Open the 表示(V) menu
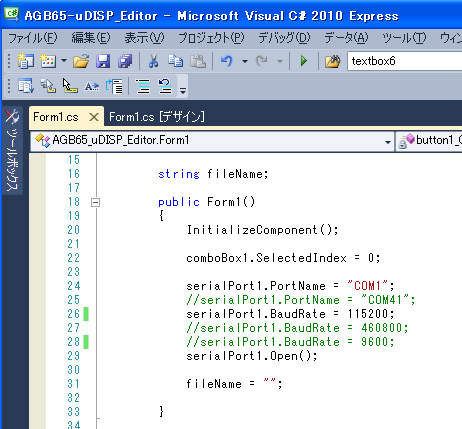The image size is (462, 429). [x=144, y=38]
